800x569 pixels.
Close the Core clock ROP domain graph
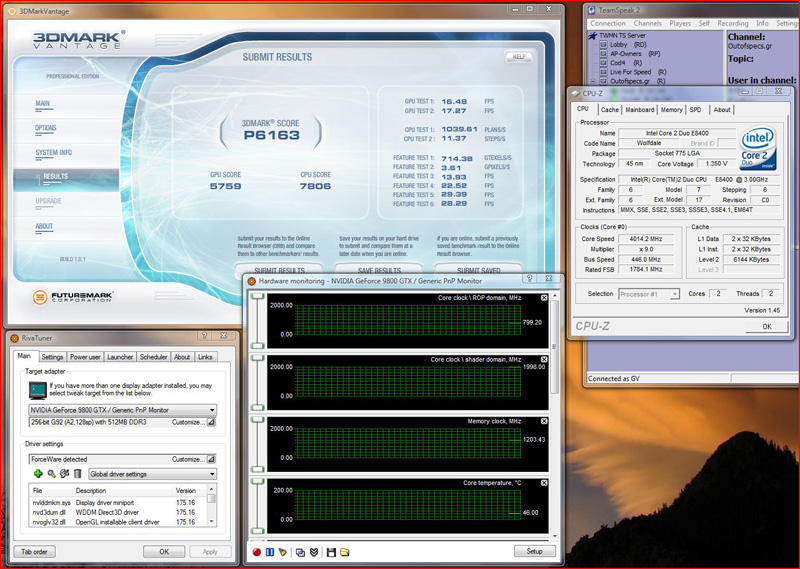pos(544,298)
